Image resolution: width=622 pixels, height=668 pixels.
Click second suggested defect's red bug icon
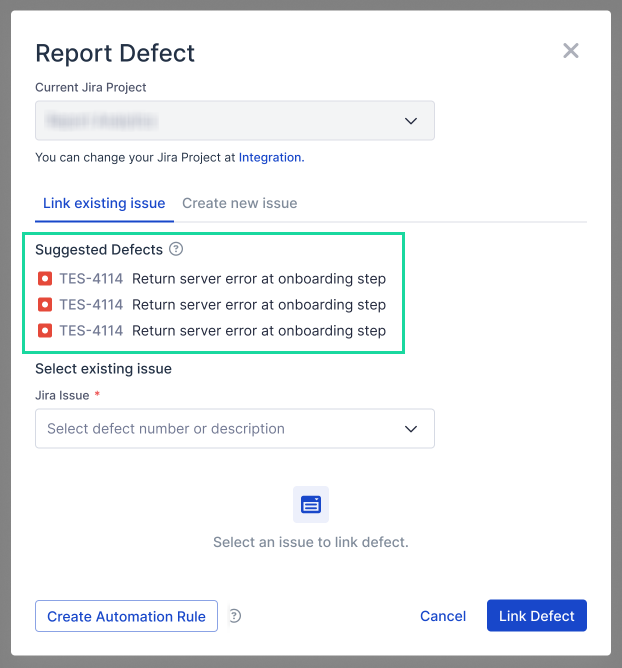point(45,305)
